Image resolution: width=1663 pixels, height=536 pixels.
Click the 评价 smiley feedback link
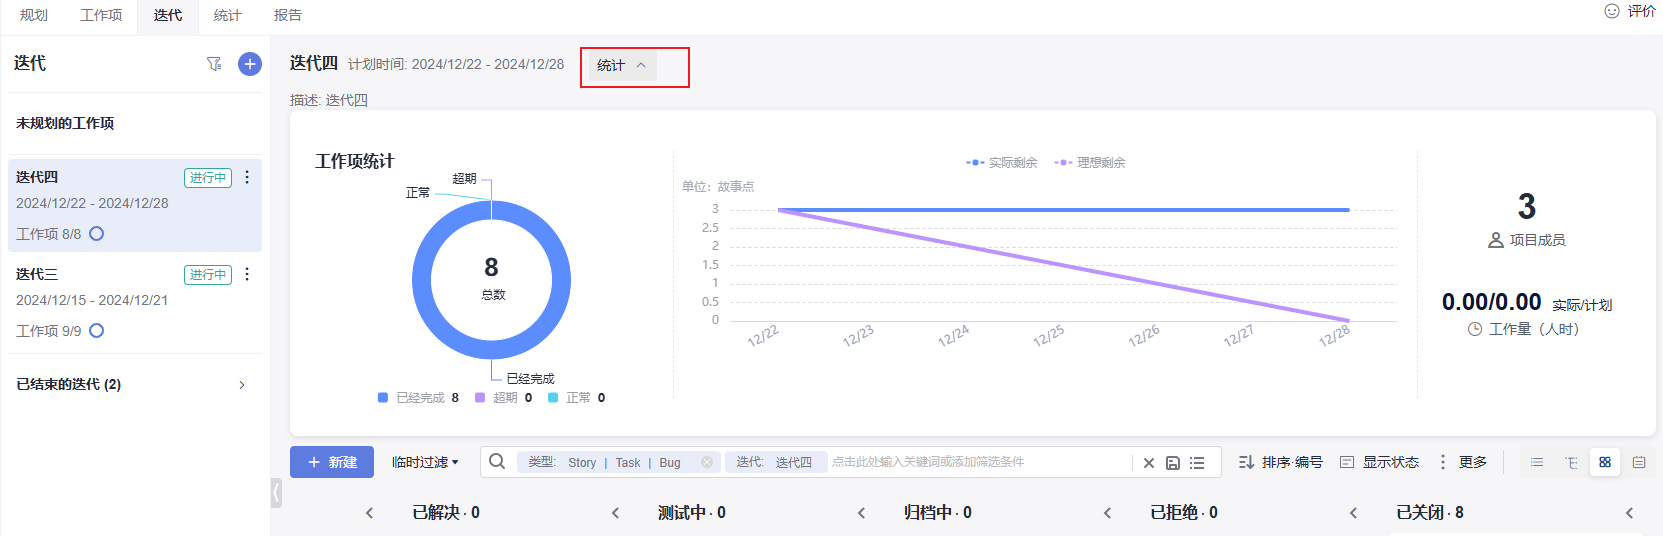(1630, 11)
